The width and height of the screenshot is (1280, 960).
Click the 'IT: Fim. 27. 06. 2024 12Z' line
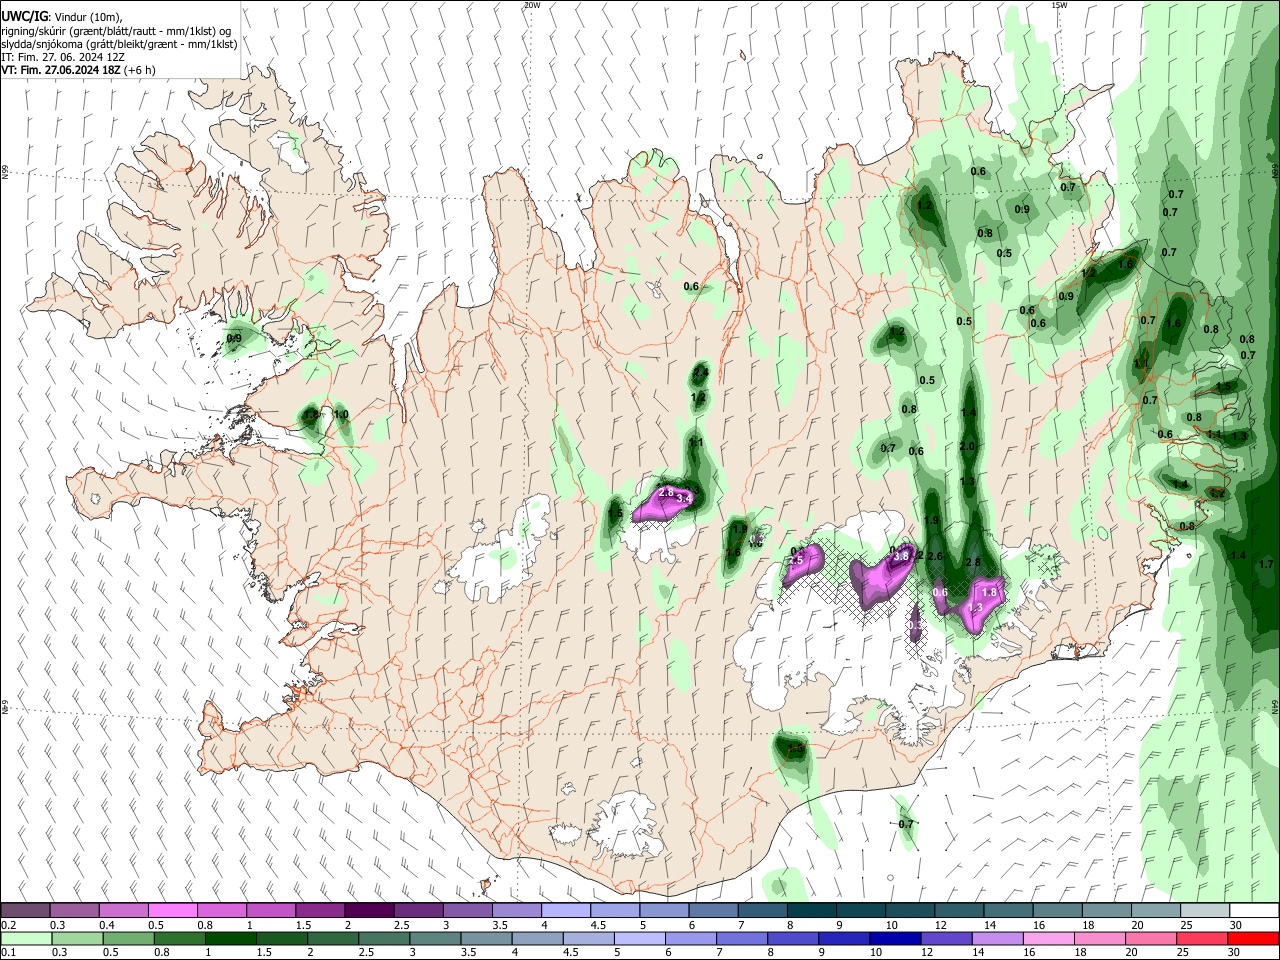[63, 58]
